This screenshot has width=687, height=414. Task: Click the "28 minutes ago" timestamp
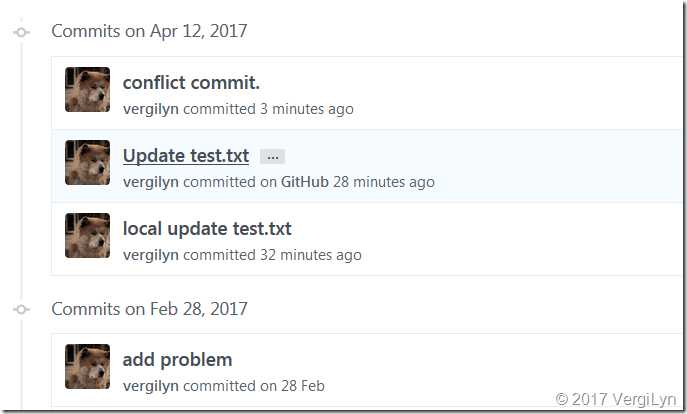pos(384,182)
